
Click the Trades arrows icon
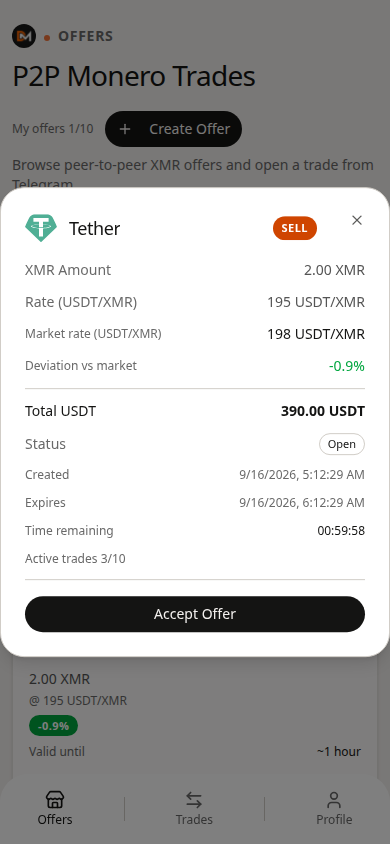pyautogui.click(x=194, y=799)
